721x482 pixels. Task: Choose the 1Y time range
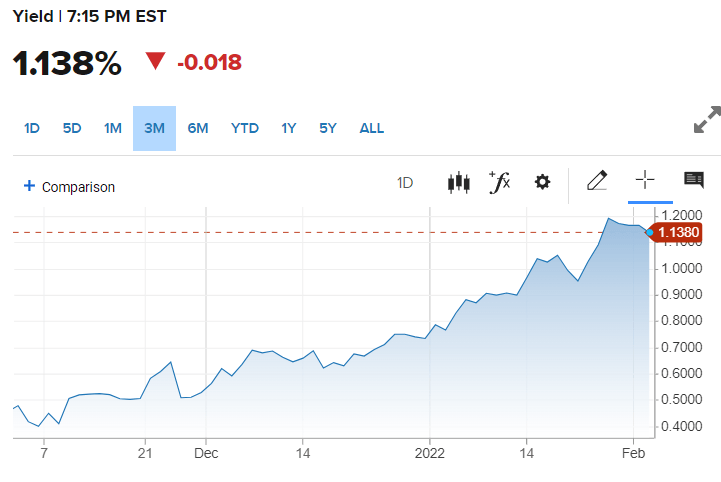[289, 128]
